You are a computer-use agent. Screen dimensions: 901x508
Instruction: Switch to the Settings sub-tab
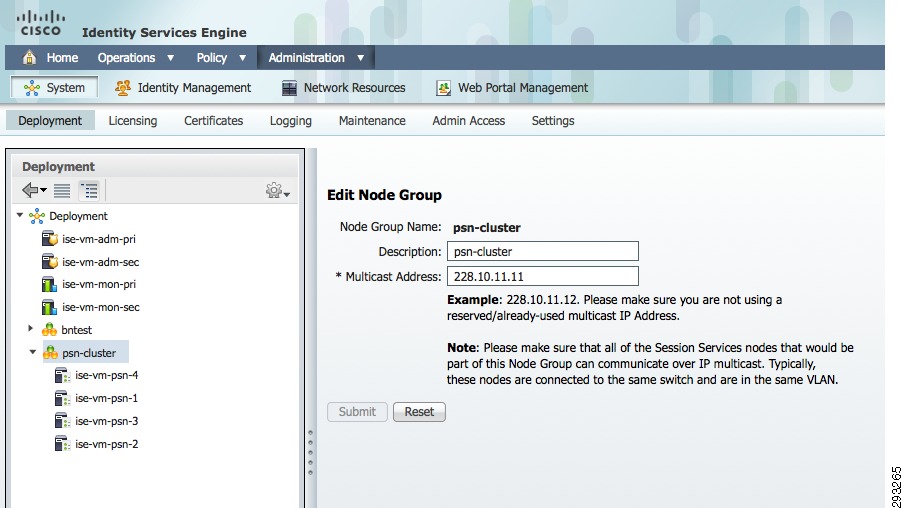point(553,121)
